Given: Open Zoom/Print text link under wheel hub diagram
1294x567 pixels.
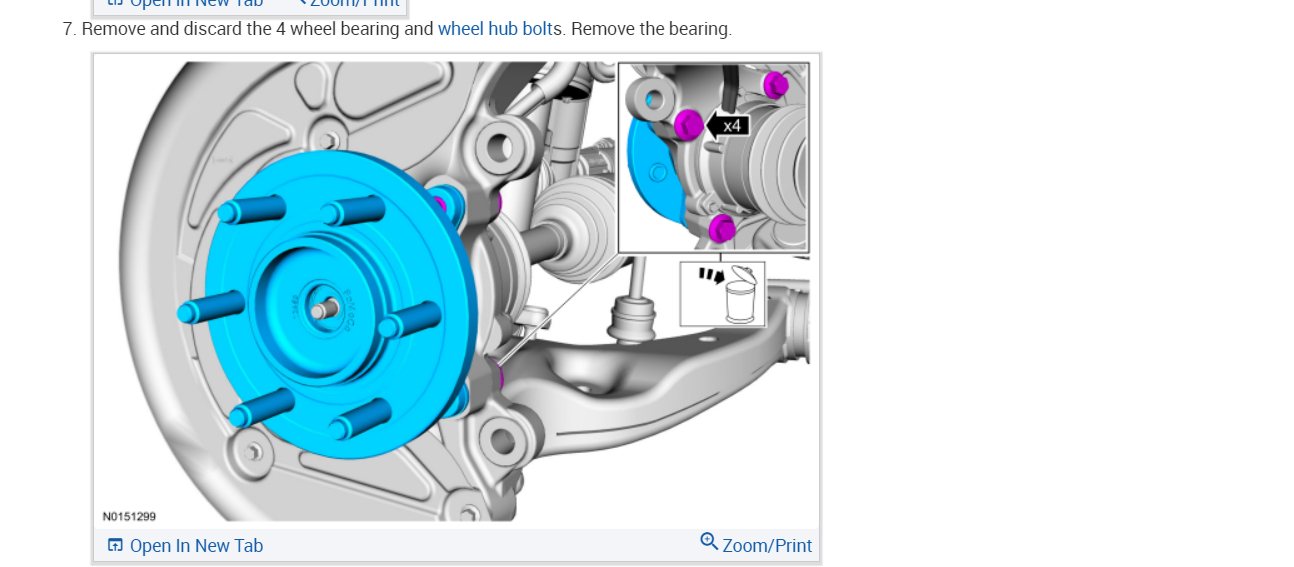Looking at the screenshot, I should (x=767, y=546).
